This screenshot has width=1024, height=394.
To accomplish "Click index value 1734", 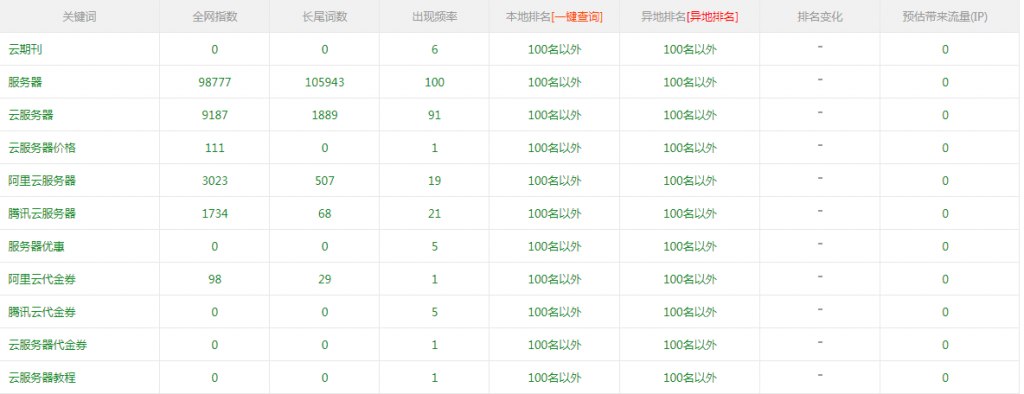I will click(215, 214).
